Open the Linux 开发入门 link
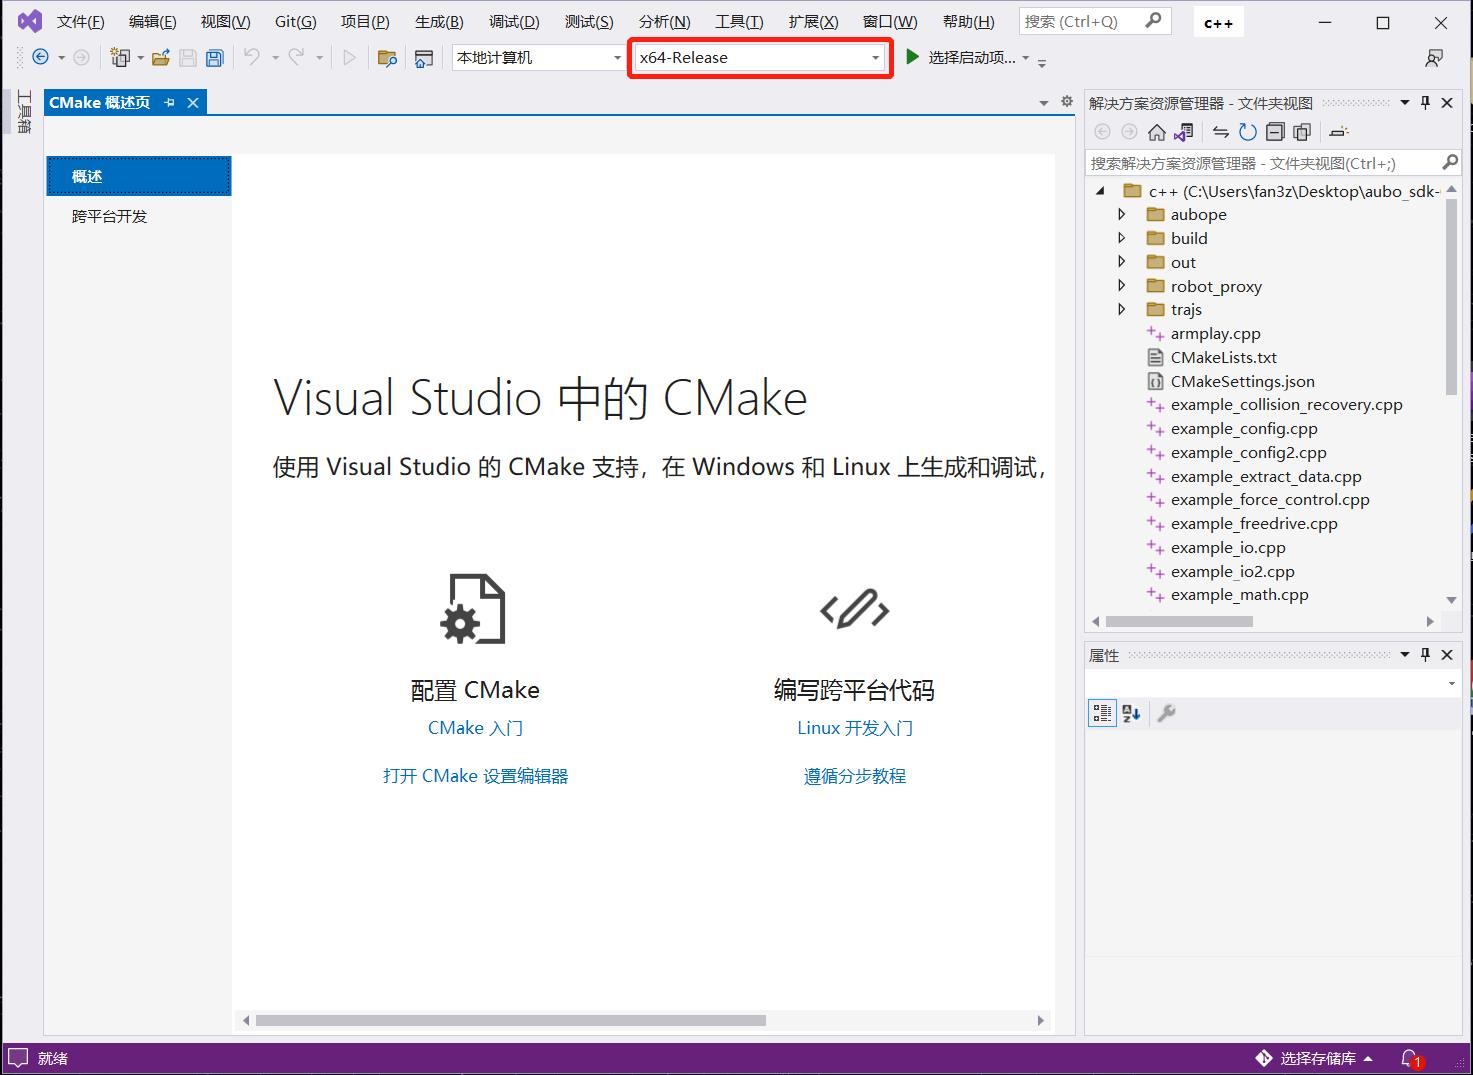Screen dimensions: 1473x1075 tap(855, 728)
